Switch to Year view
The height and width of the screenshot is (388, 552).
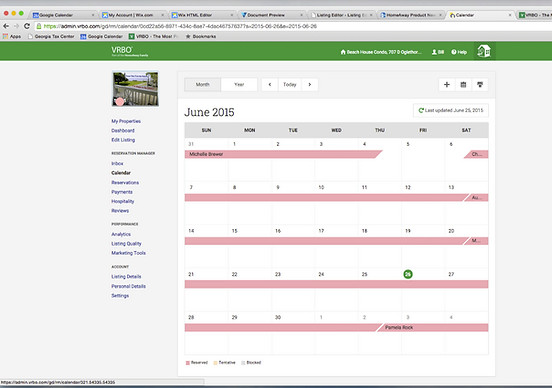[x=239, y=85]
